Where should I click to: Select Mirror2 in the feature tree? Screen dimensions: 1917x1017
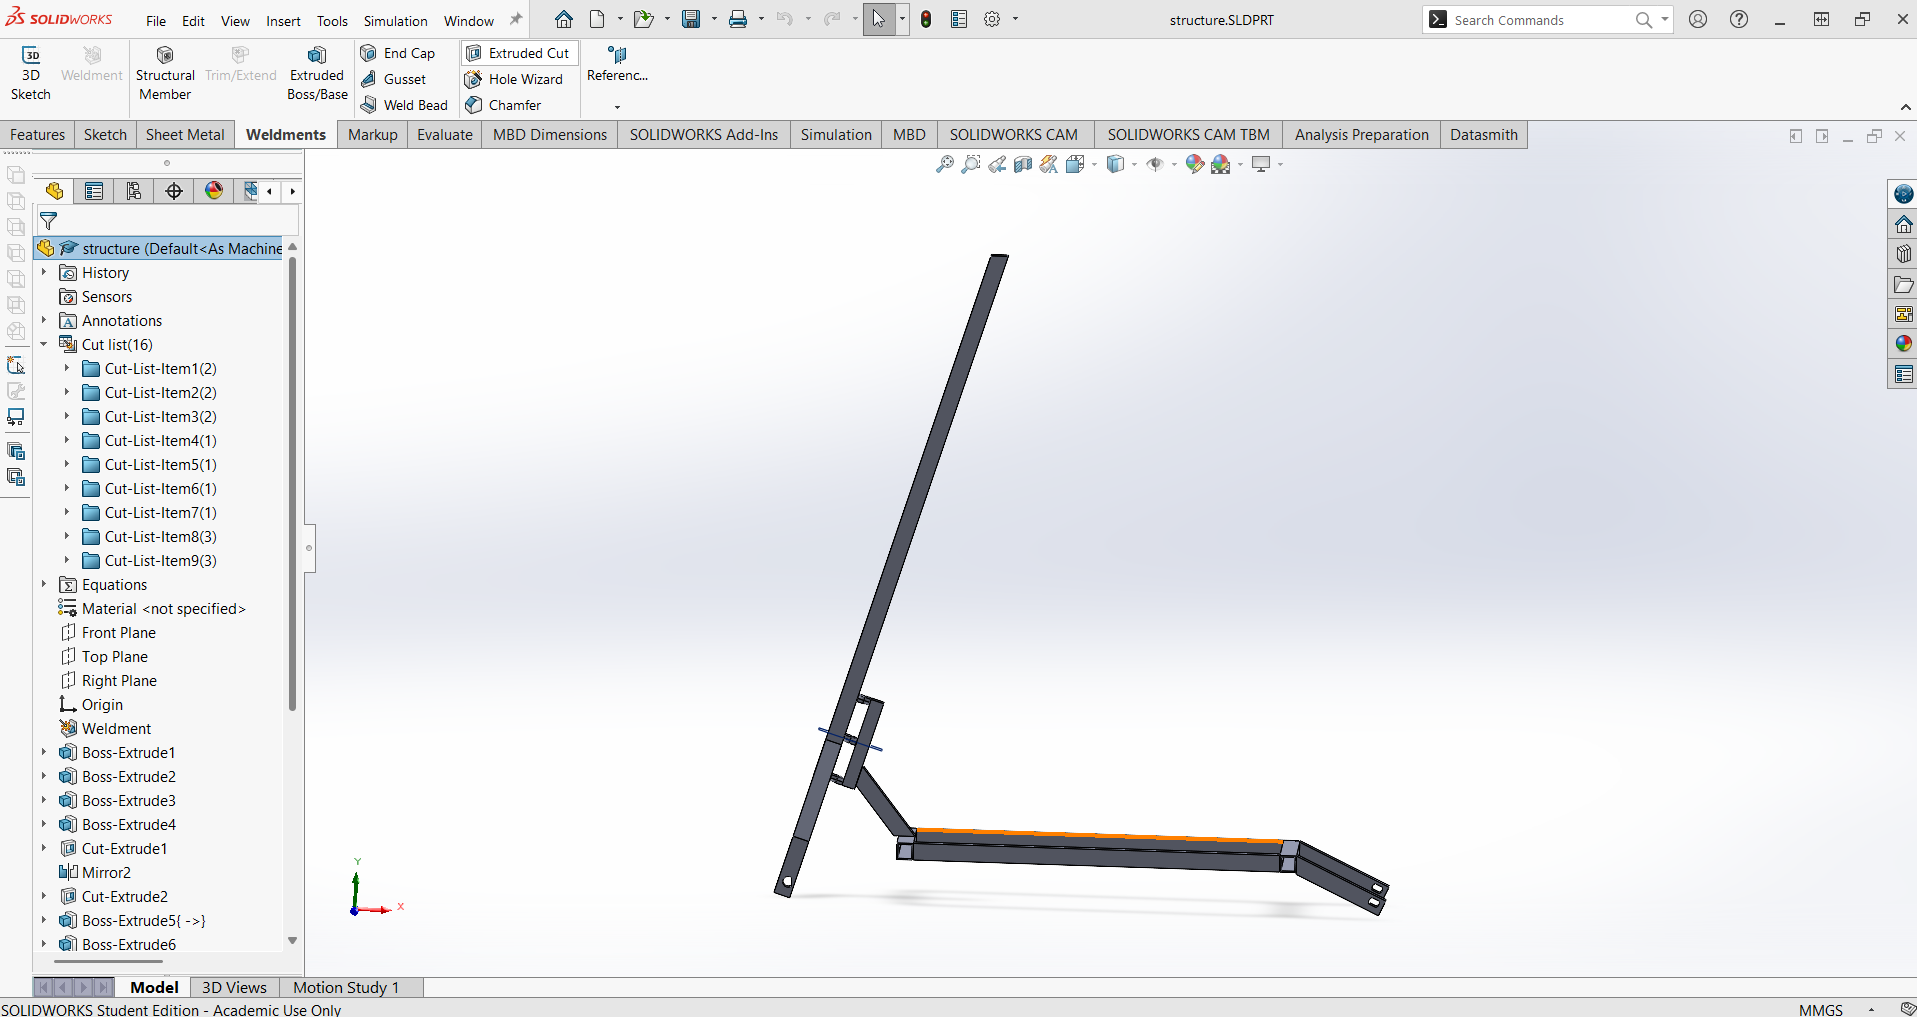tap(106, 873)
